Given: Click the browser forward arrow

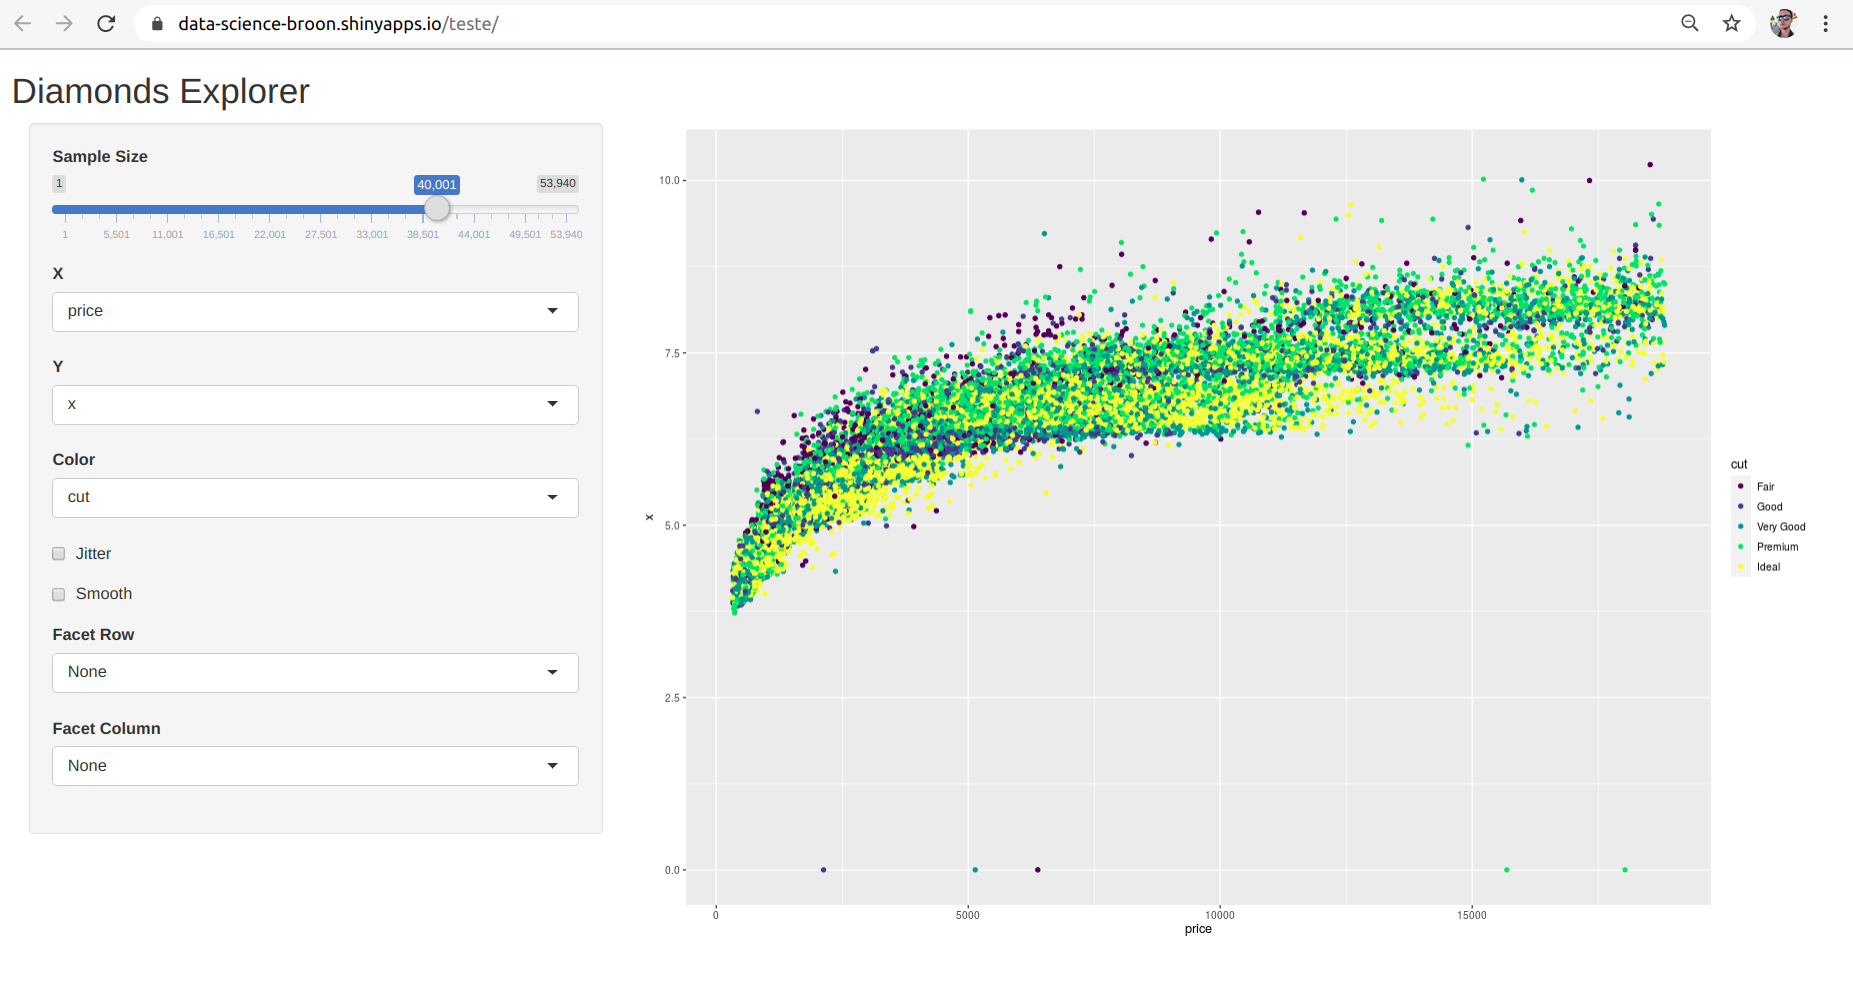Looking at the screenshot, I should point(64,23).
